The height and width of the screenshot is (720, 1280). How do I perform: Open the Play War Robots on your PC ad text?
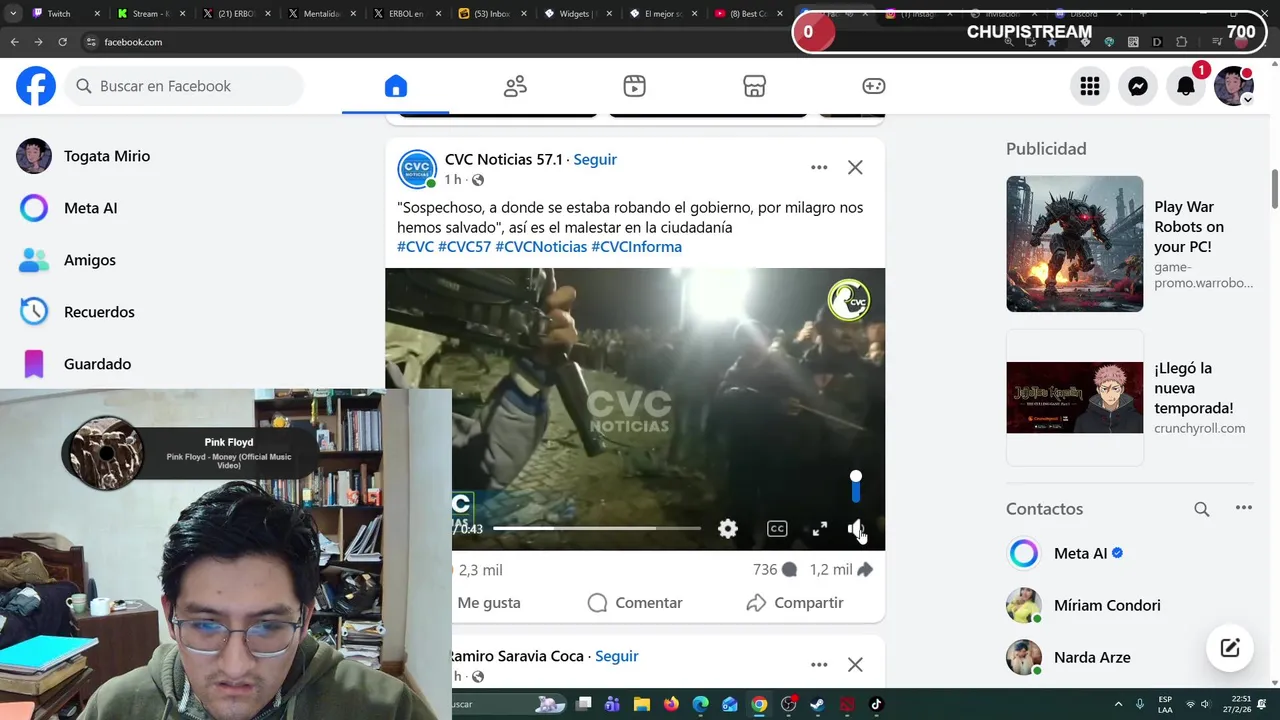[1189, 227]
